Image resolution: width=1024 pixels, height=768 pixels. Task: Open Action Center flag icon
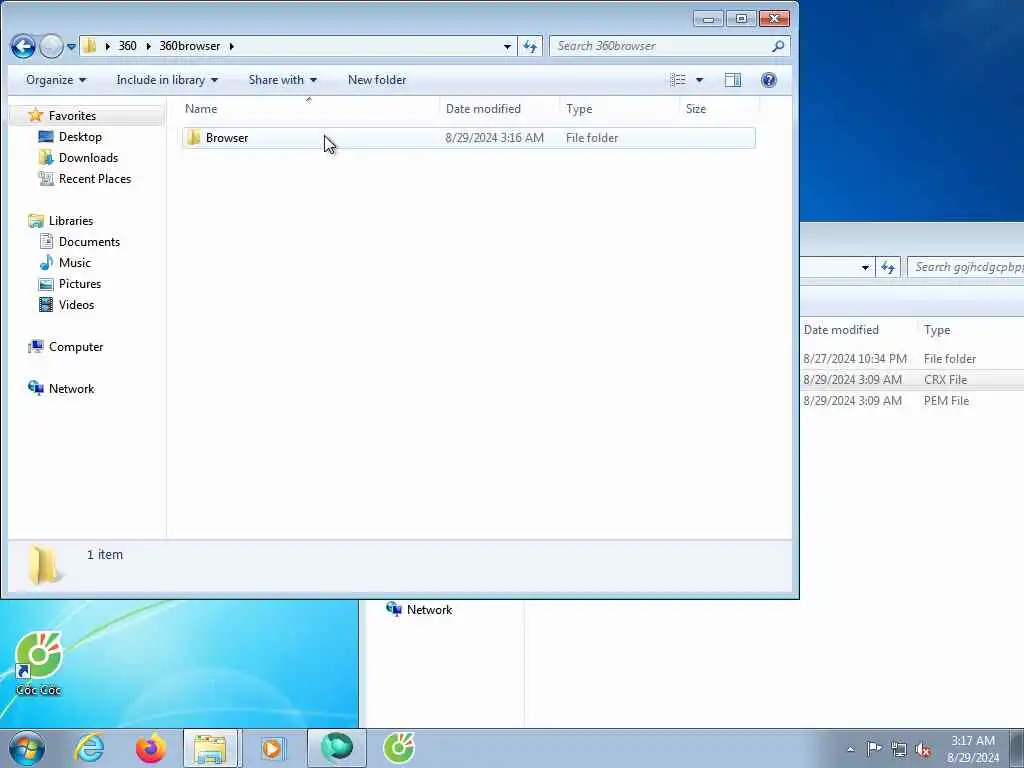pyautogui.click(x=874, y=748)
